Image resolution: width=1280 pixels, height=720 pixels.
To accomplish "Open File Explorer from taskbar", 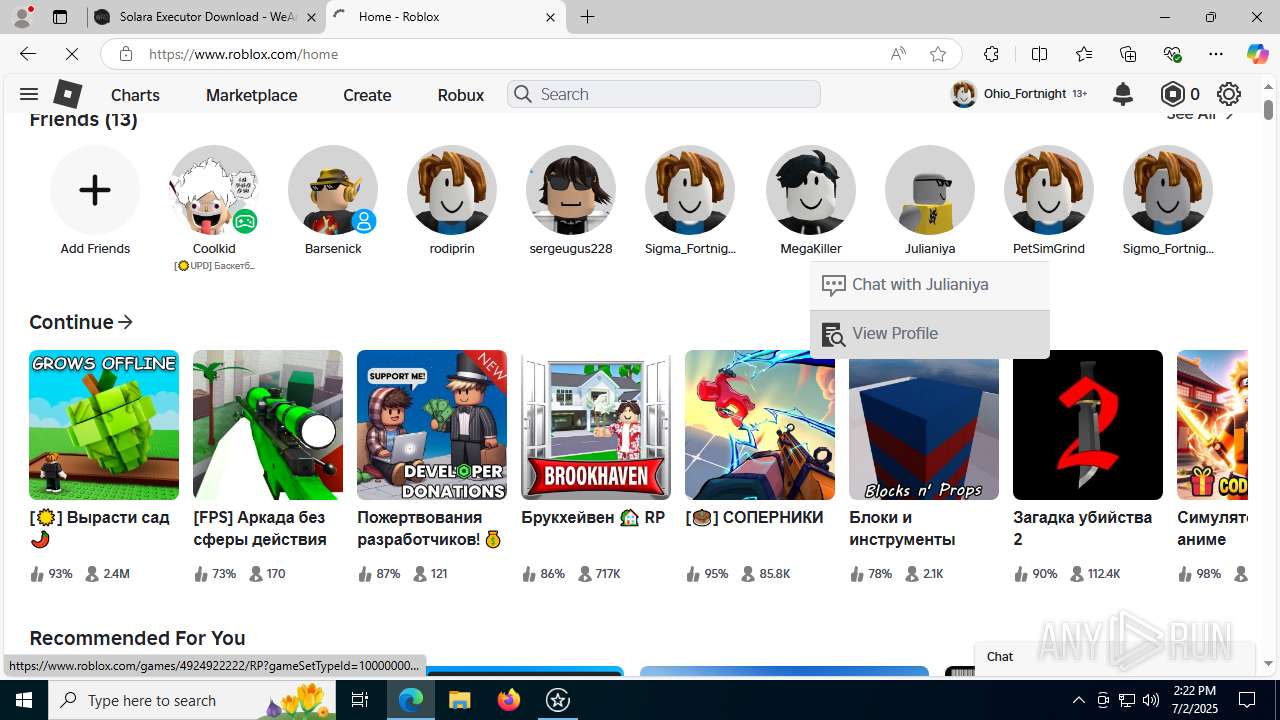I will pos(459,700).
